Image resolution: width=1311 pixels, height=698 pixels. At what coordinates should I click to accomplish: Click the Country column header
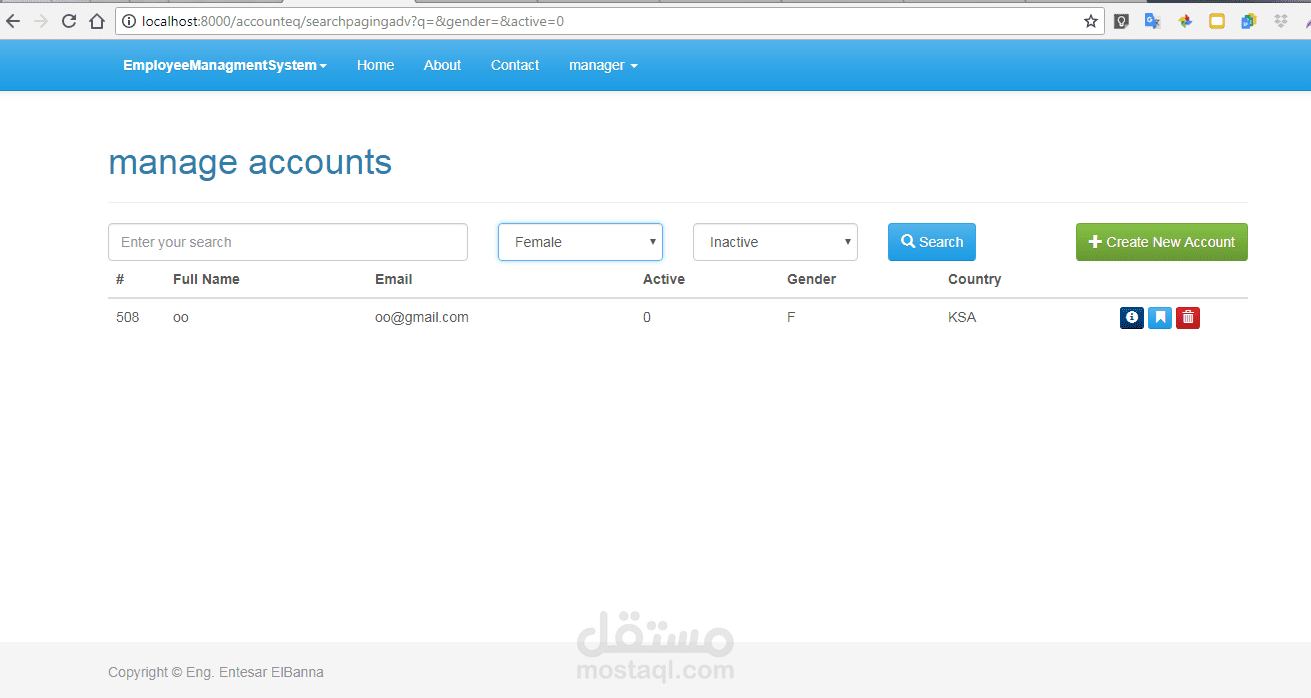[974, 279]
